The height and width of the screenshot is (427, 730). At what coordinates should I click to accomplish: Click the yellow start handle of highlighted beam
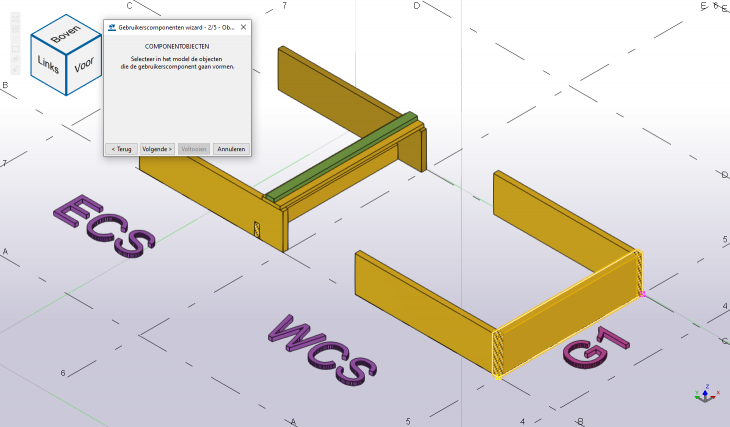pos(498,377)
